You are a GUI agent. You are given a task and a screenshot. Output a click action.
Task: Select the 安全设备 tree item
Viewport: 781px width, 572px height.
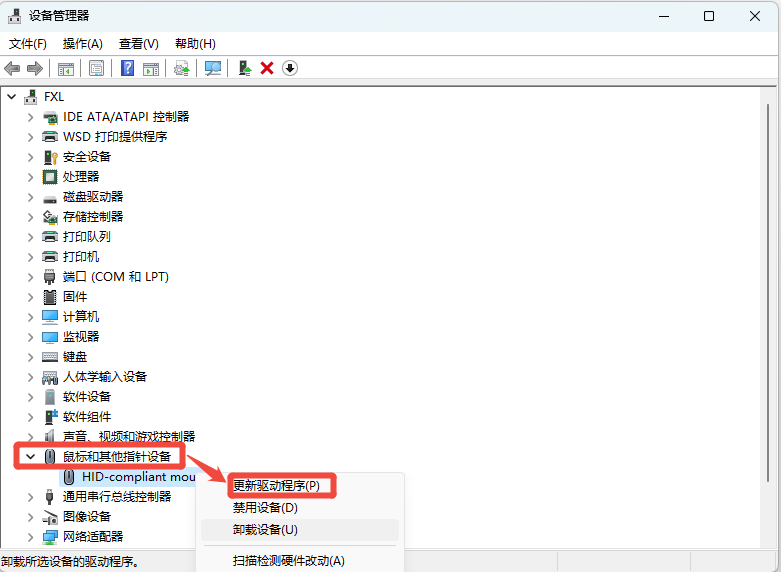[87, 157]
